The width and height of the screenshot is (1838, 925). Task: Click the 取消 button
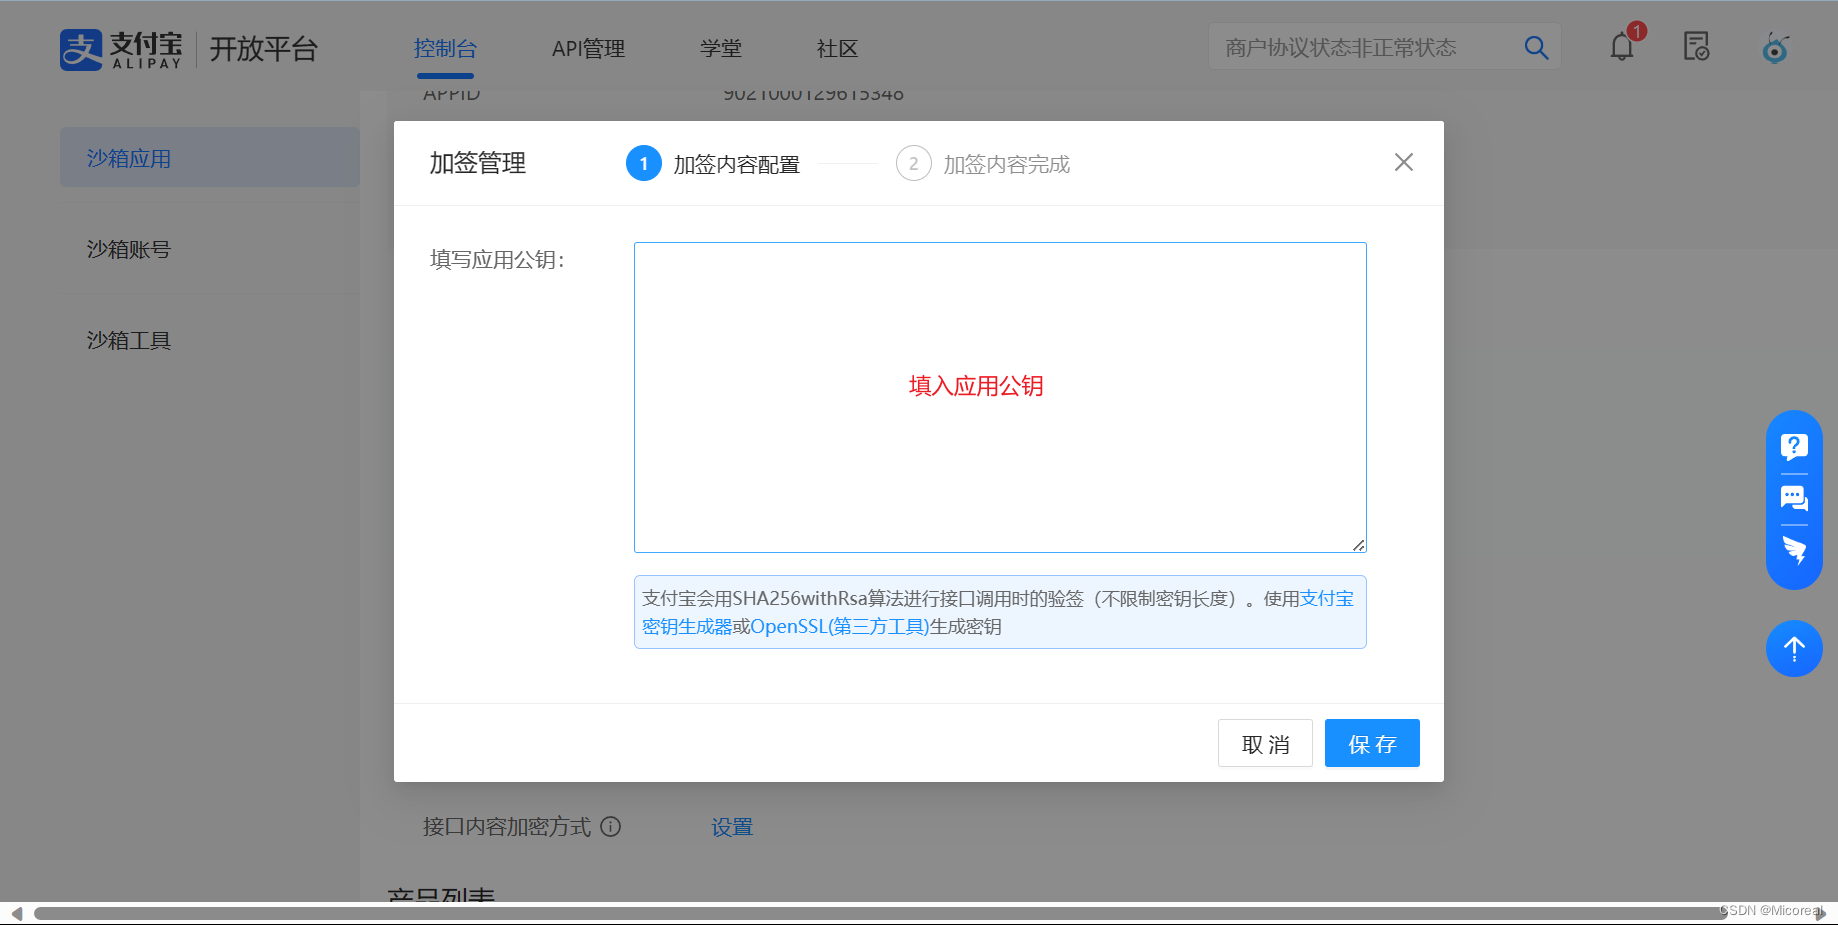[x=1265, y=743]
